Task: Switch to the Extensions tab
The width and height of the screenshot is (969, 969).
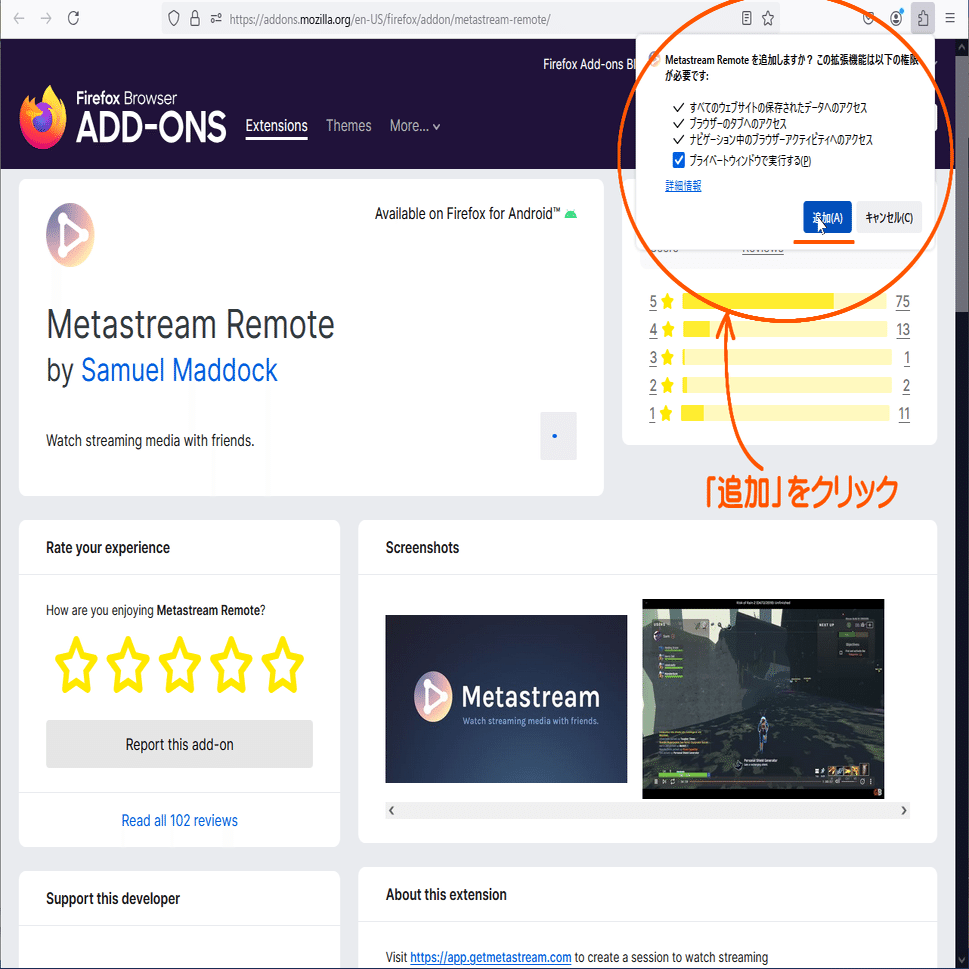Action: 276,126
